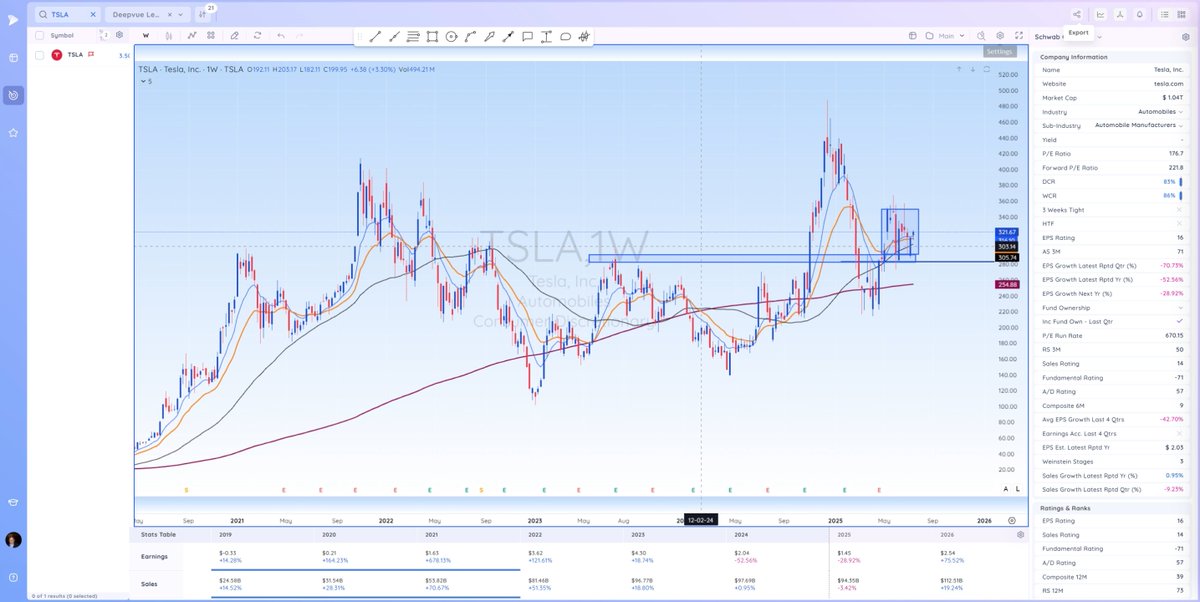Viewport: 1200px width, 602px height.
Task: Select the rectangle drawing tool
Action: click(x=432, y=37)
